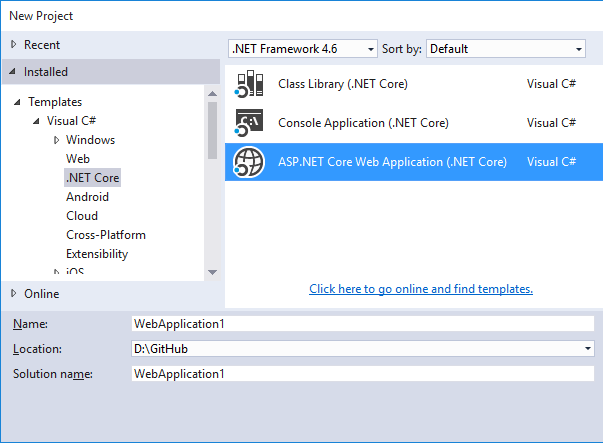Viewport: 603px width, 443px height.
Task: Click the tree scrollbar down arrow
Action: pos(212,272)
